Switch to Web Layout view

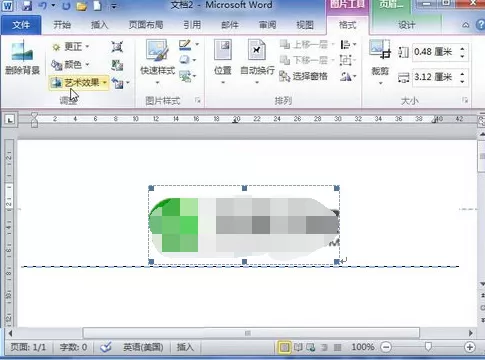click(x=311, y=347)
